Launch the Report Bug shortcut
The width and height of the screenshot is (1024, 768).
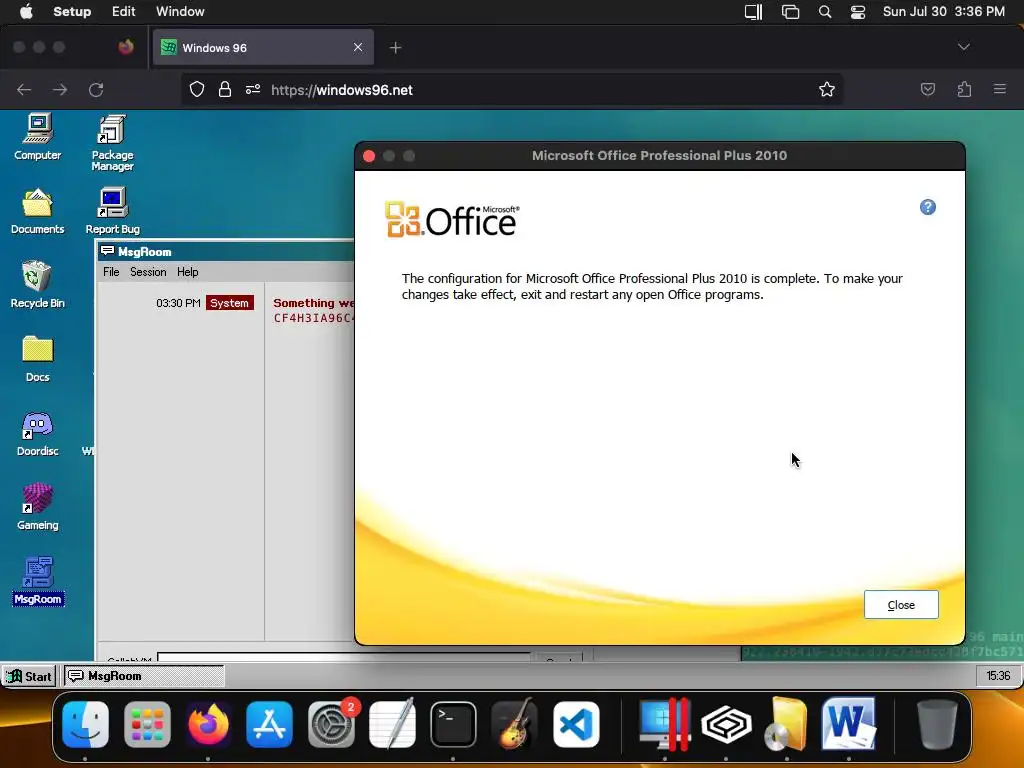112,211
